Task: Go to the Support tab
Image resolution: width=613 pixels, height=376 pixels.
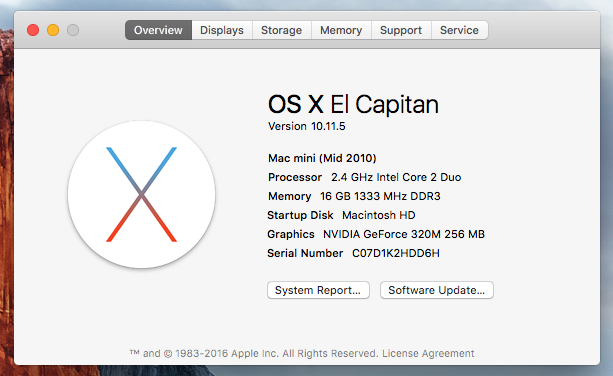Action: click(401, 30)
